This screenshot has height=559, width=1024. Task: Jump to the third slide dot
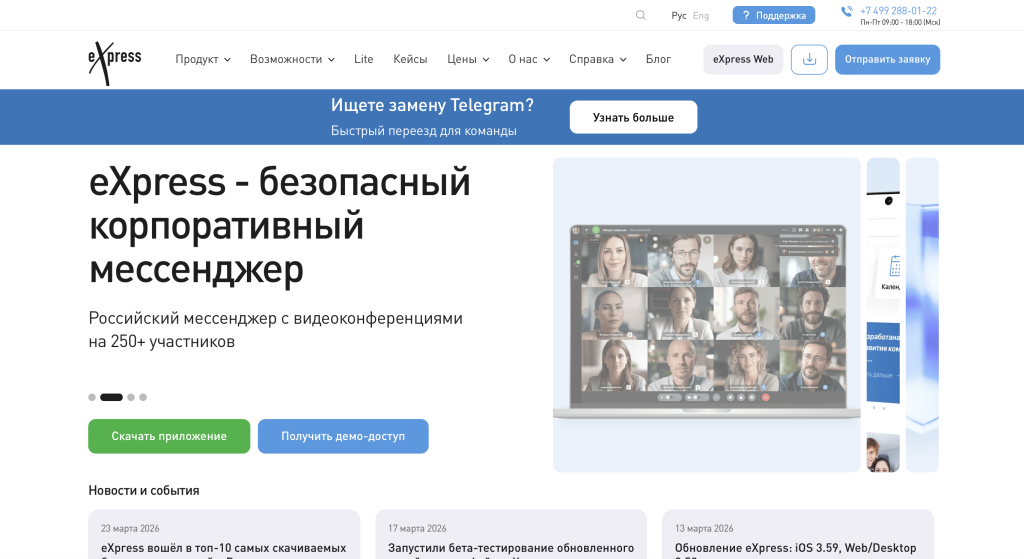click(x=131, y=397)
